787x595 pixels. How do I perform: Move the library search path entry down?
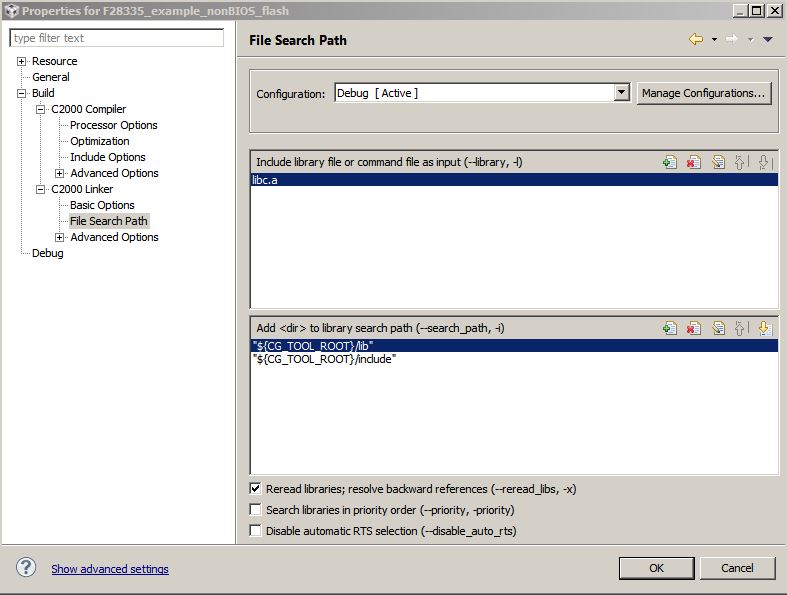764,328
